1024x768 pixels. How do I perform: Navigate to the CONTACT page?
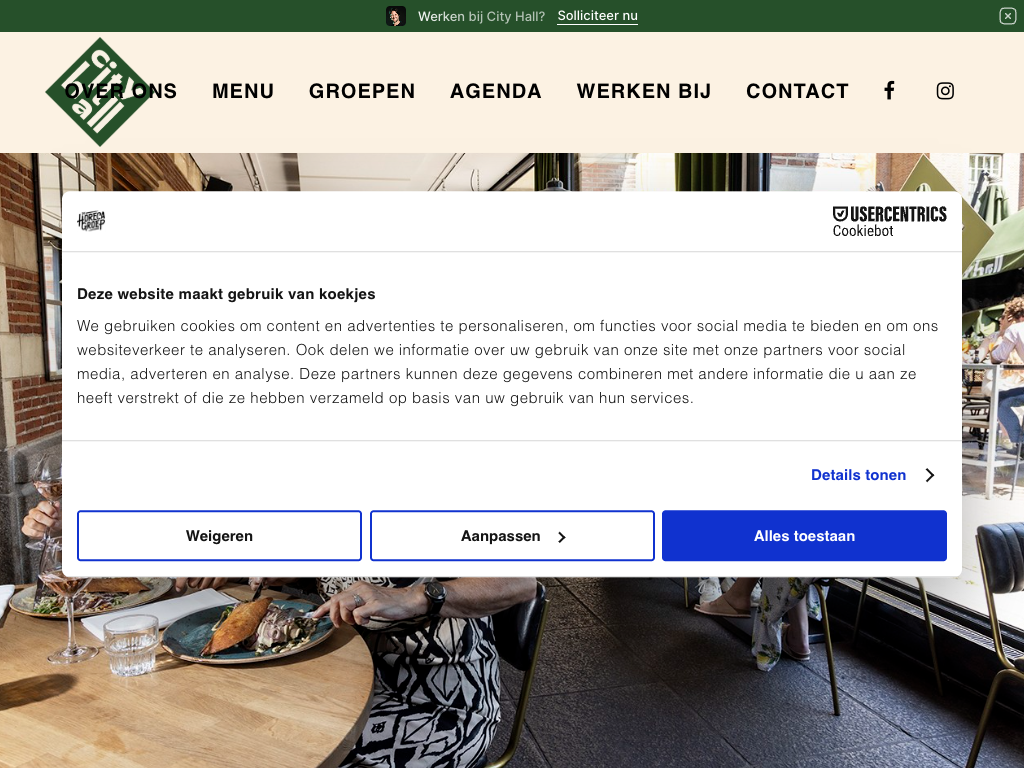[797, 91]
